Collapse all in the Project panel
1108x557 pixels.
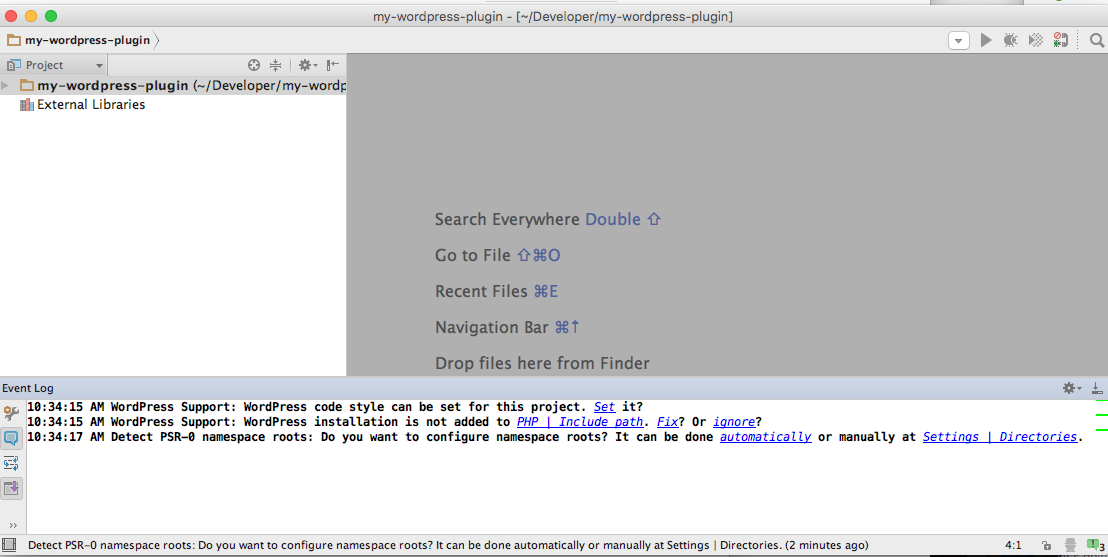click(x=276, y=65)
